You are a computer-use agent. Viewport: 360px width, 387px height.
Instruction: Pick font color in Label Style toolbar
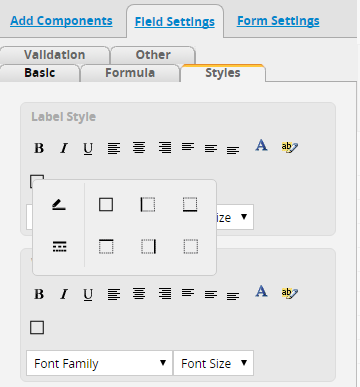[x=261, y=145]
